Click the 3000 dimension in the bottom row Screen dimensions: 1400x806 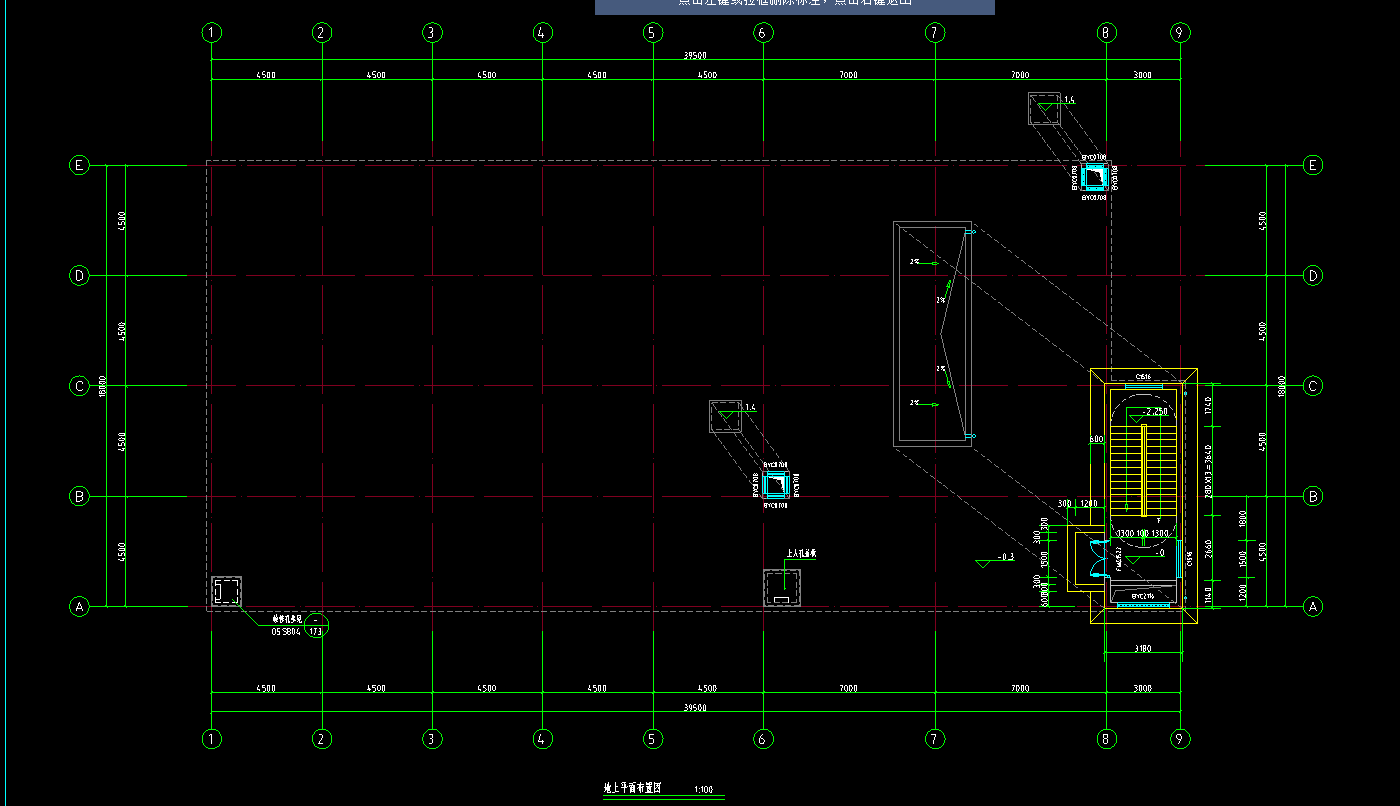(x=1143, y=688)
